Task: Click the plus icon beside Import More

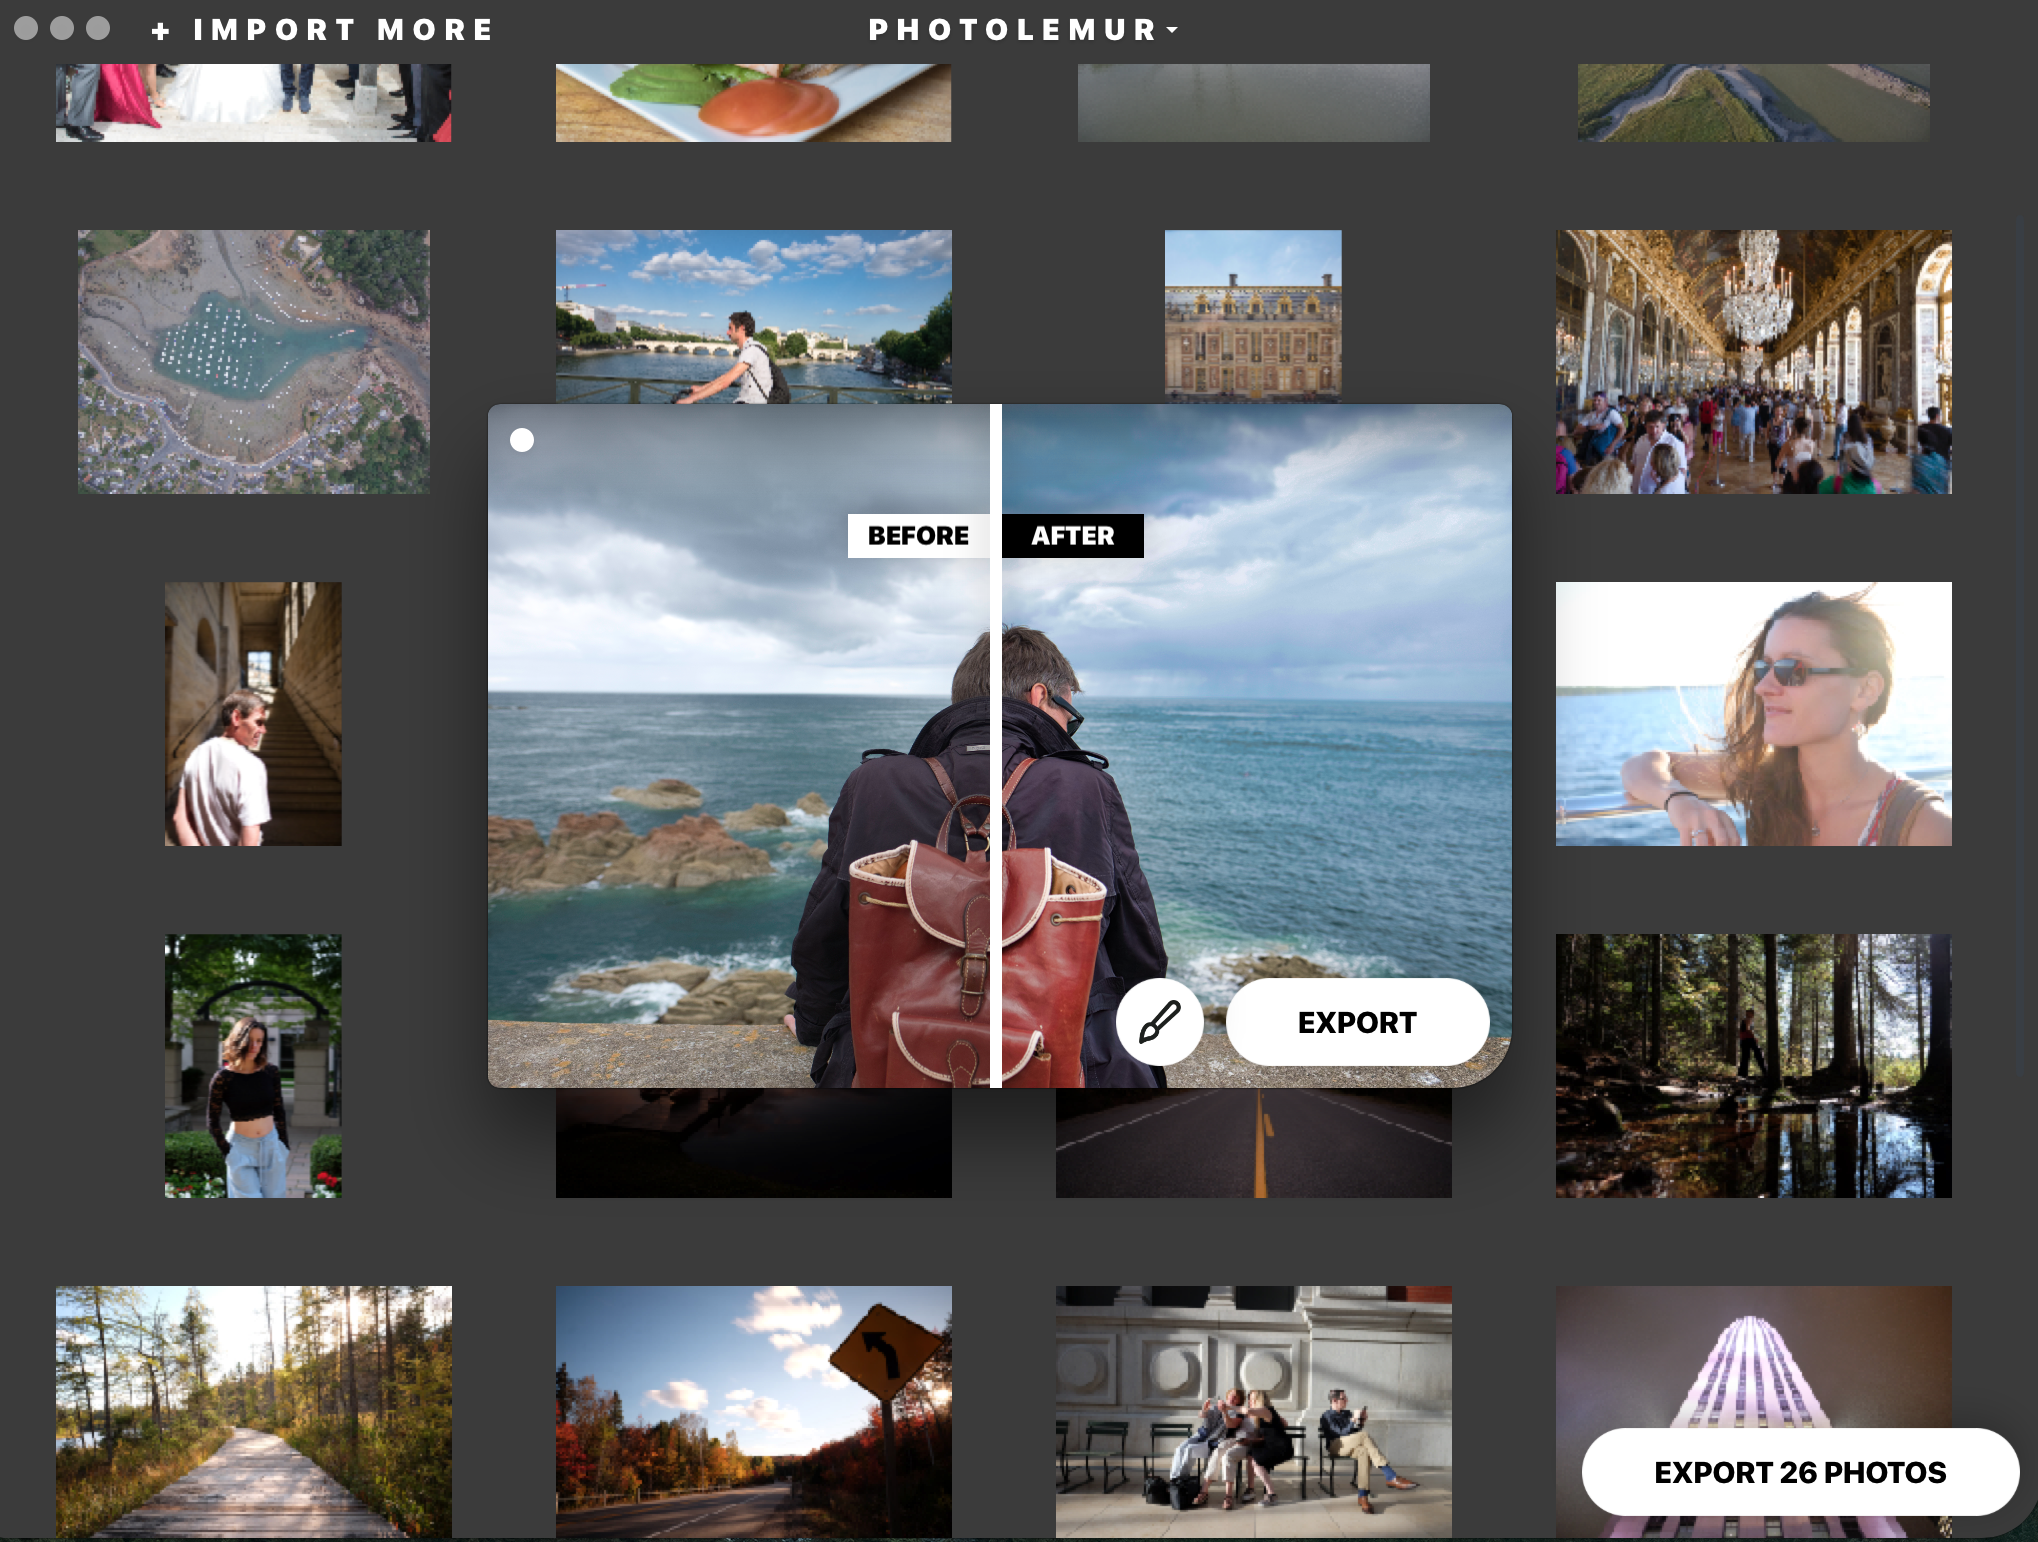Action: click(160, 32)
